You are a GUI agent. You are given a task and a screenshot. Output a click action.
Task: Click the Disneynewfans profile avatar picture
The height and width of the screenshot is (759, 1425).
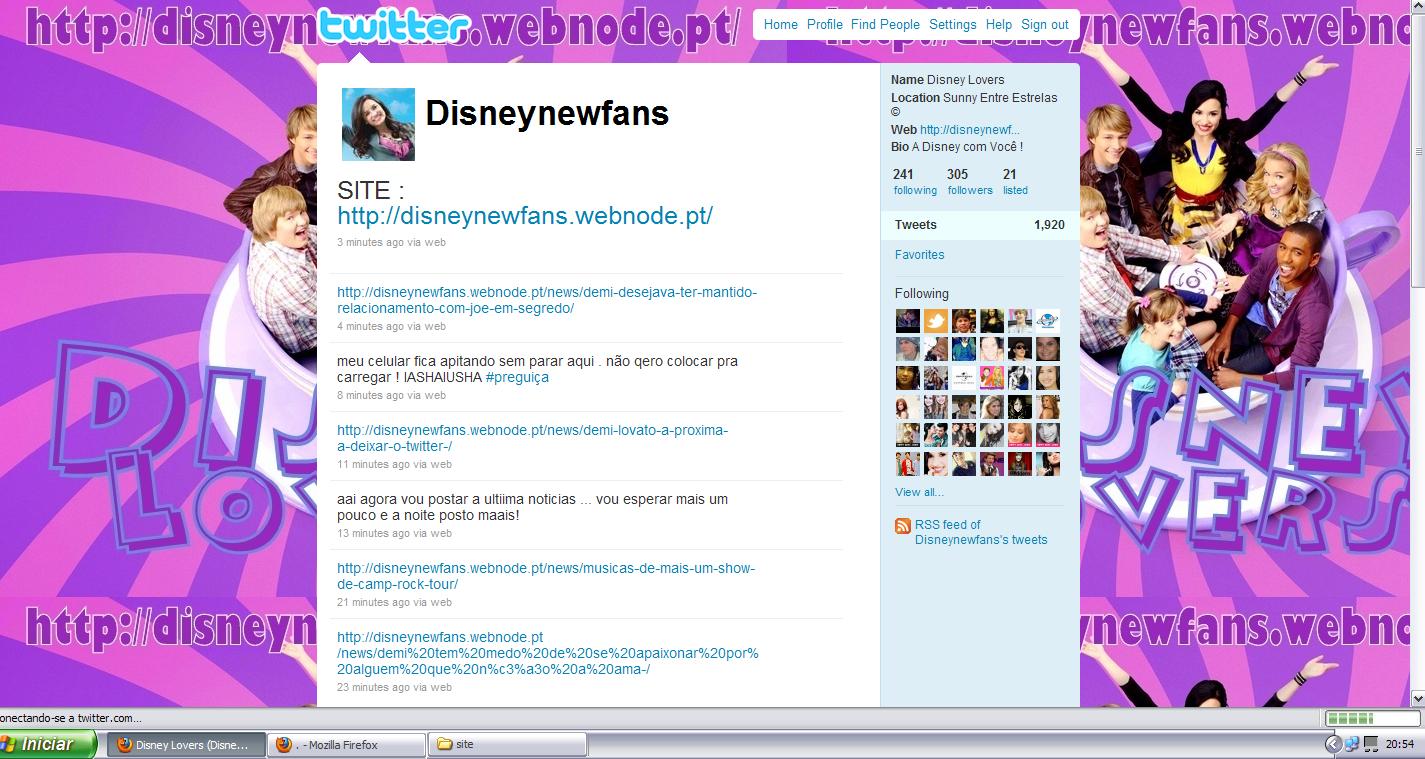click(378, 124)
